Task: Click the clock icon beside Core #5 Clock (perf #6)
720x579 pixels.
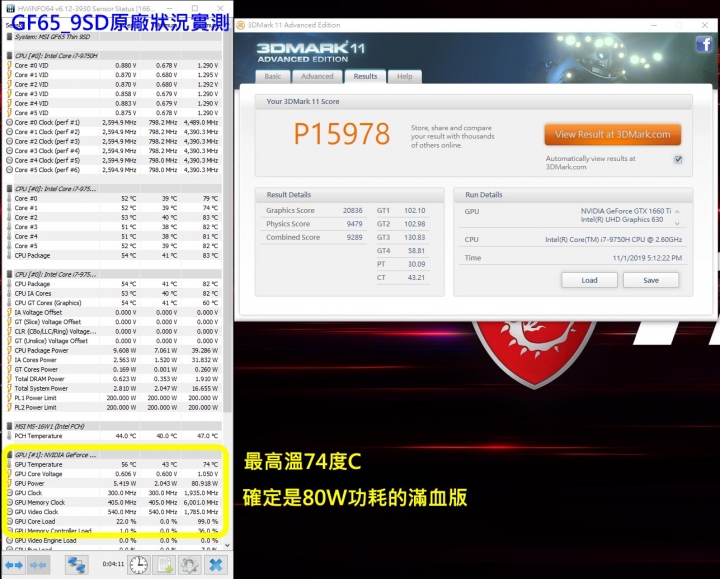Action: click(x=9, y=170)
